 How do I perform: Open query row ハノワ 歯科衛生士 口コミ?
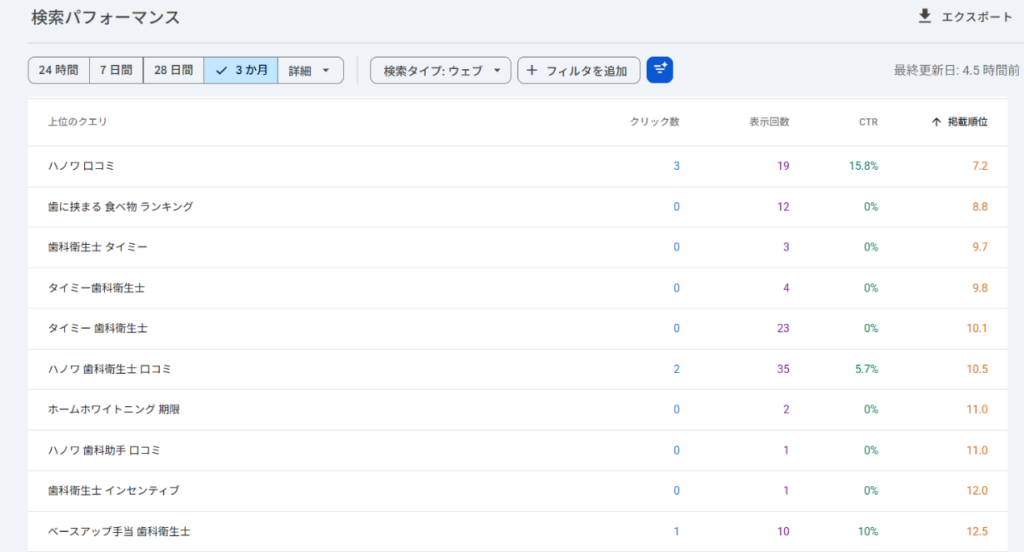point(517,369)
